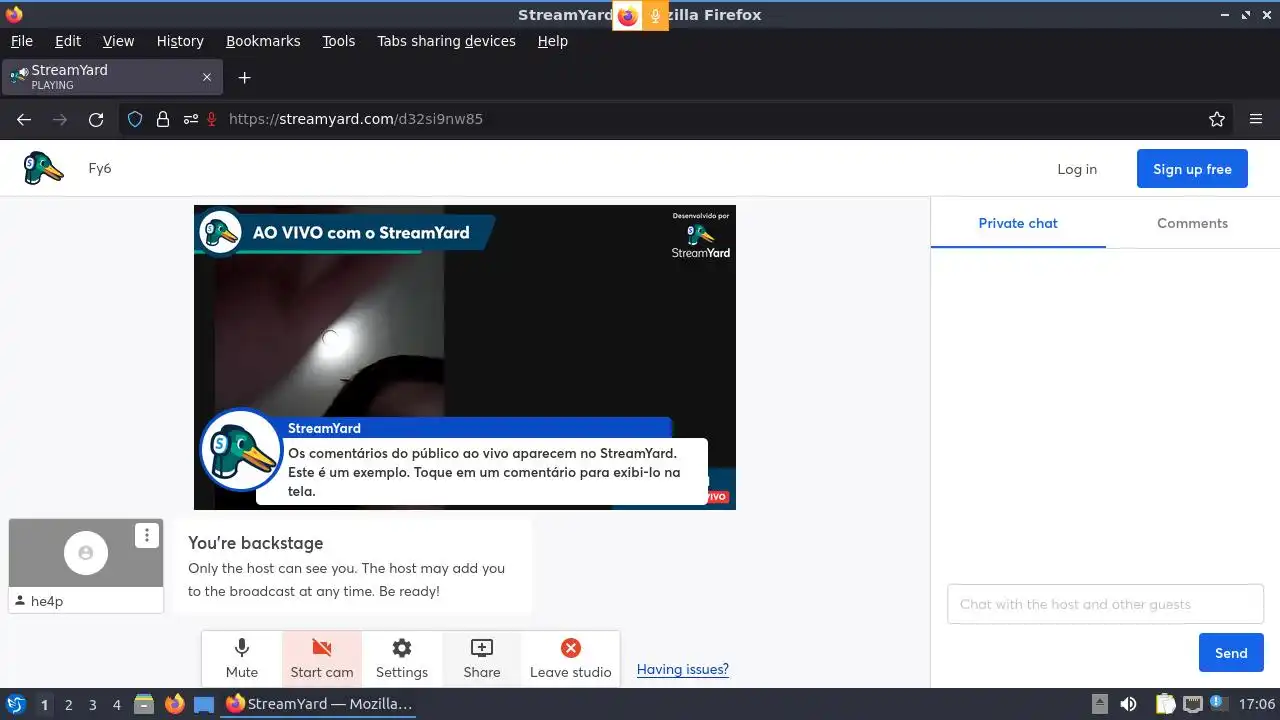Open the History menu
1280x720 pixels.
[180, 41]
